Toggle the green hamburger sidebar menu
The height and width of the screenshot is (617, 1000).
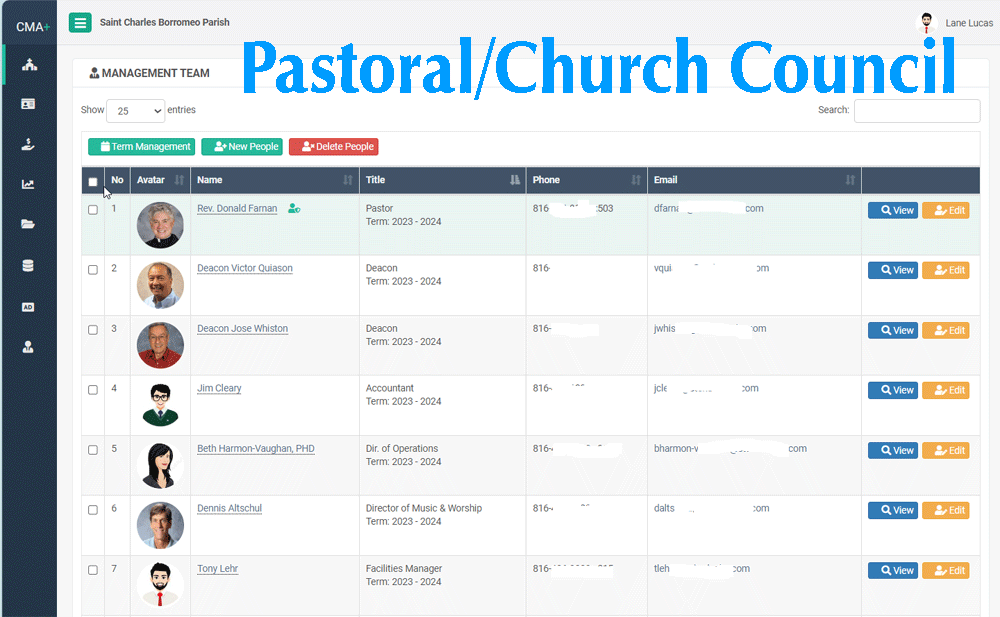[x=80, y=22]
